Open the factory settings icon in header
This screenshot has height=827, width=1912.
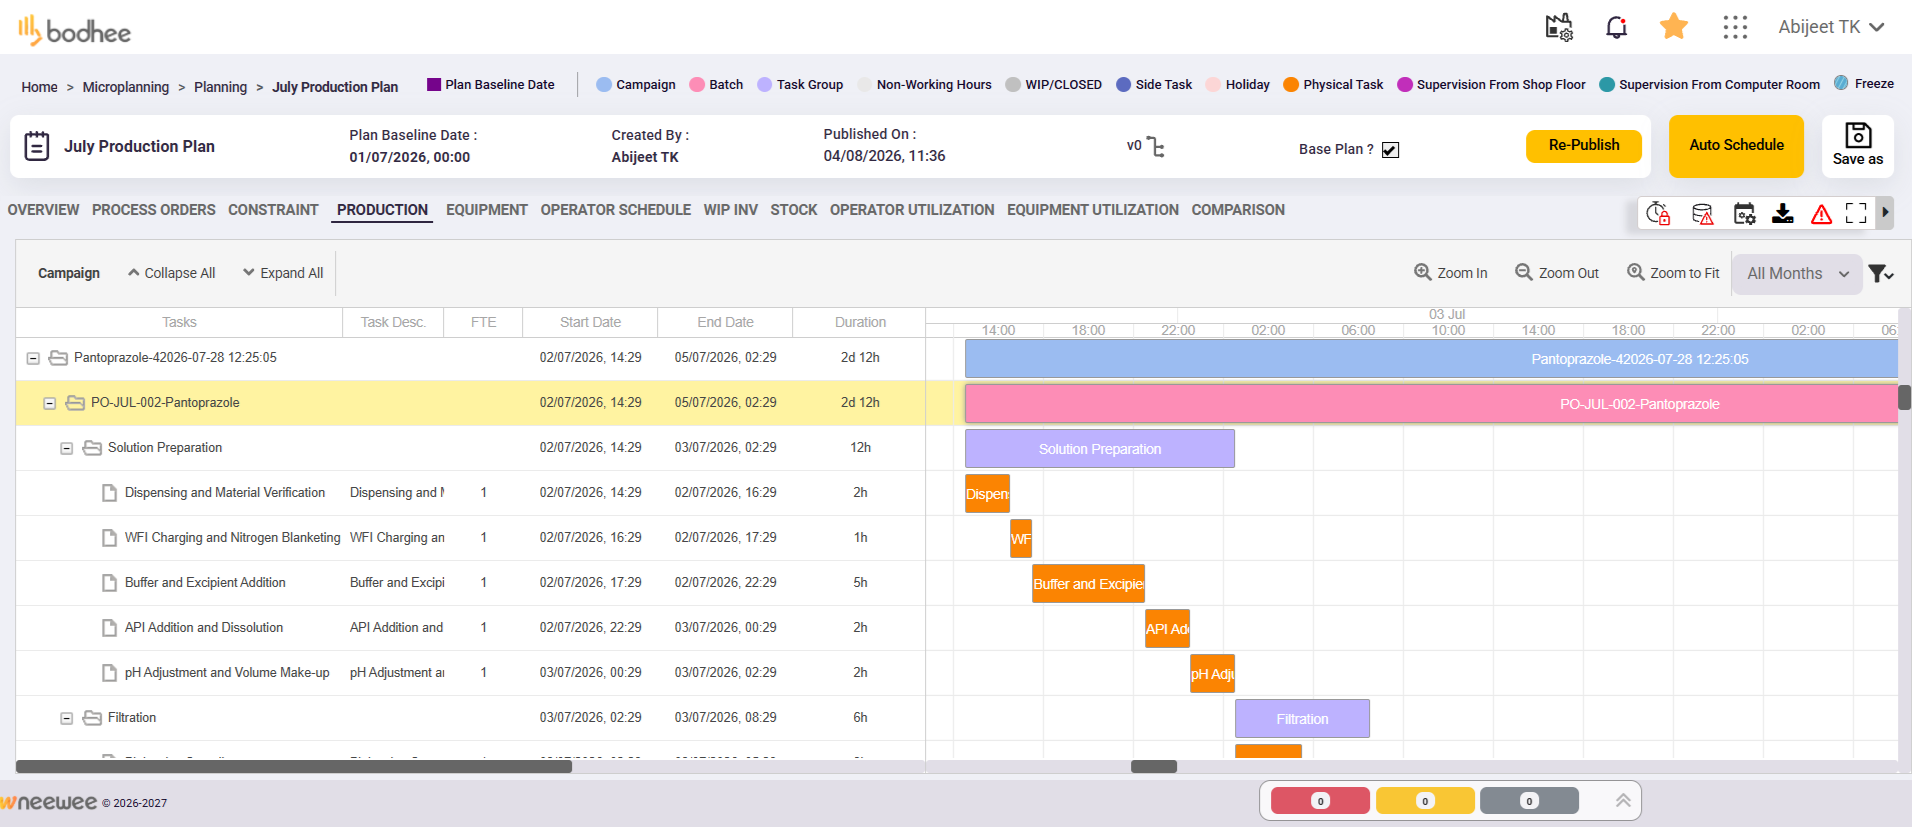point(1559,27)
